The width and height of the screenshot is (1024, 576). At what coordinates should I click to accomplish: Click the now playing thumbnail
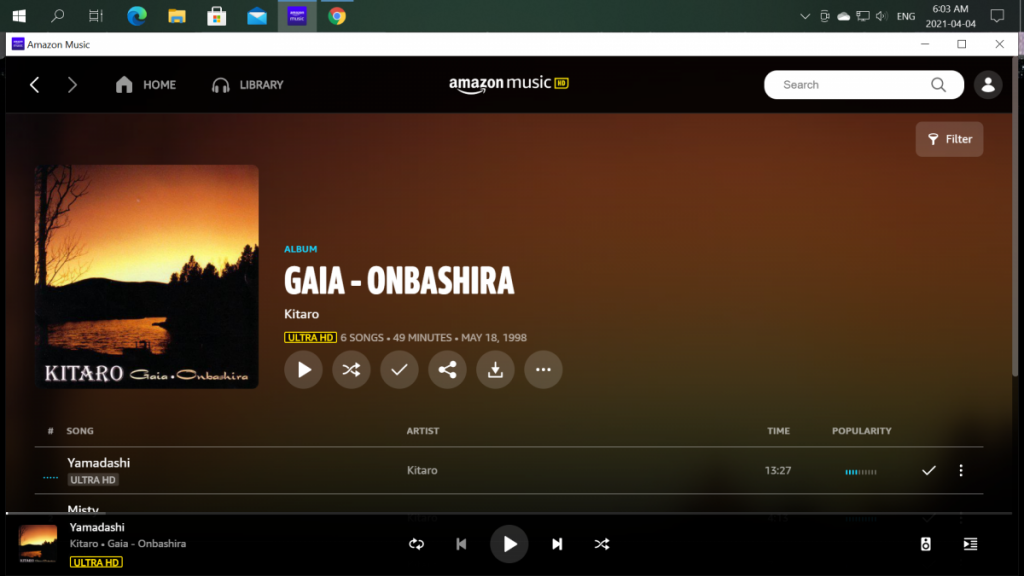pyautogui.click(x=38, y=544)
